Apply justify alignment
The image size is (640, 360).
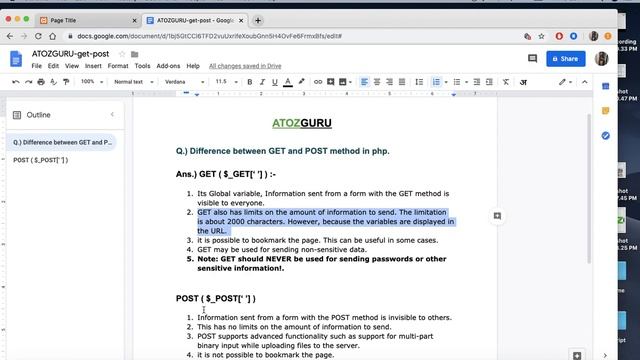coord(402,82)
